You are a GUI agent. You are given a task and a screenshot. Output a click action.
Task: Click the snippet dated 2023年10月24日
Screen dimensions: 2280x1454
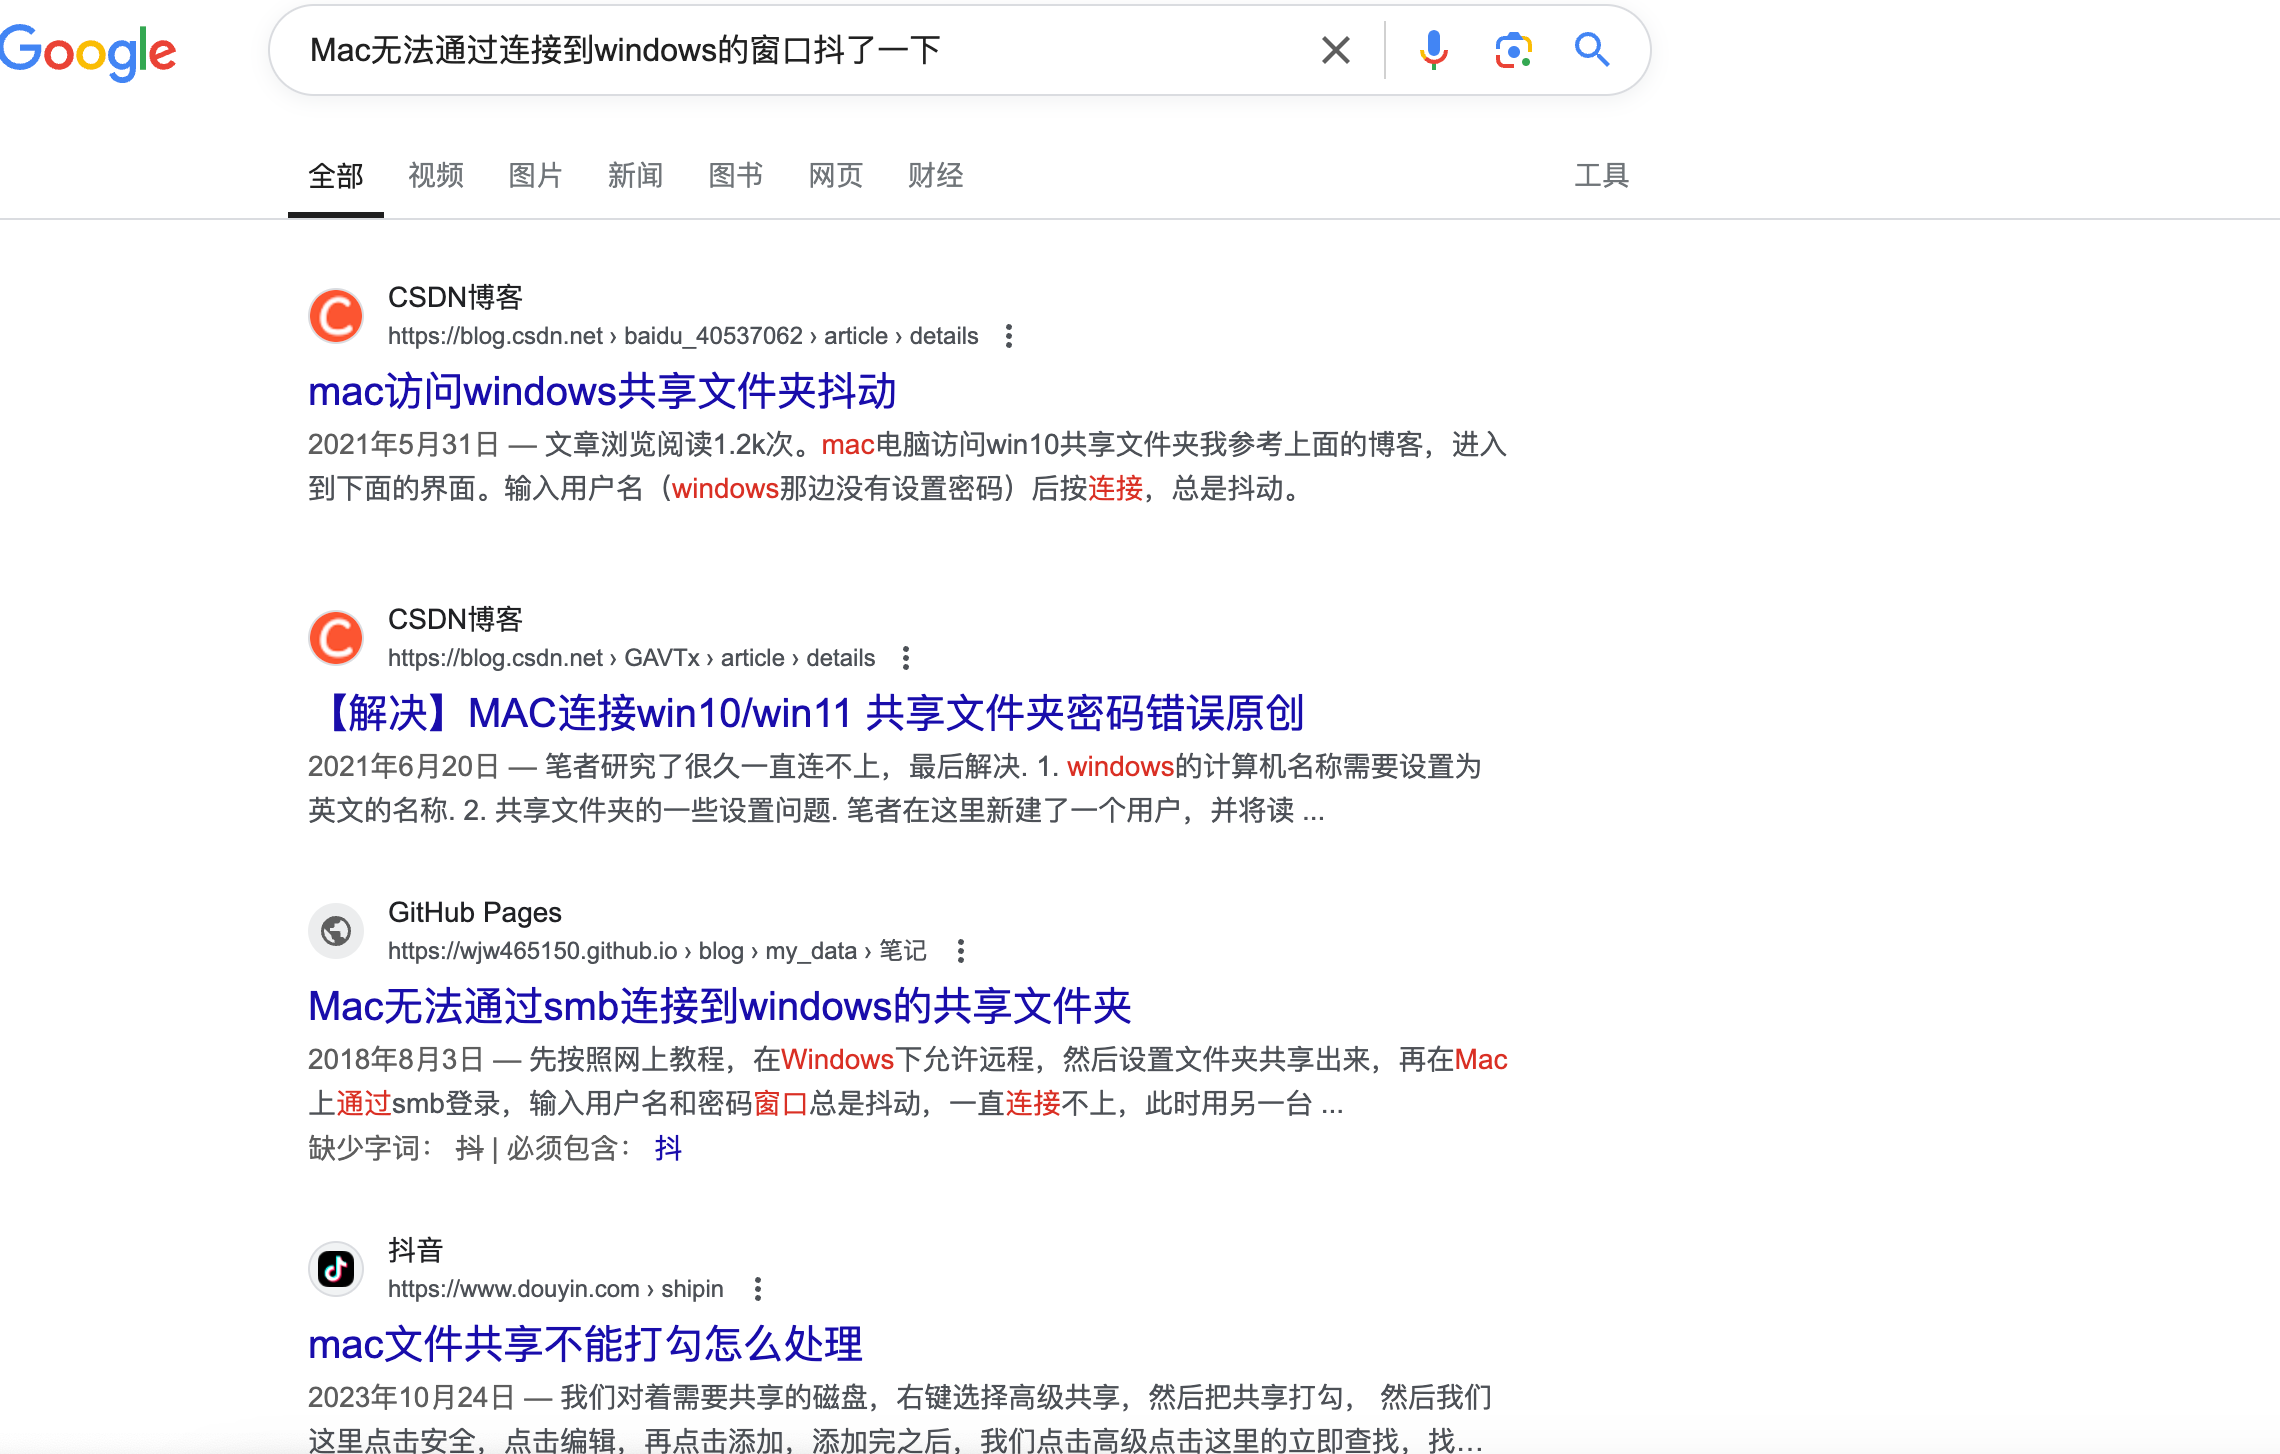coord(900,1418)
